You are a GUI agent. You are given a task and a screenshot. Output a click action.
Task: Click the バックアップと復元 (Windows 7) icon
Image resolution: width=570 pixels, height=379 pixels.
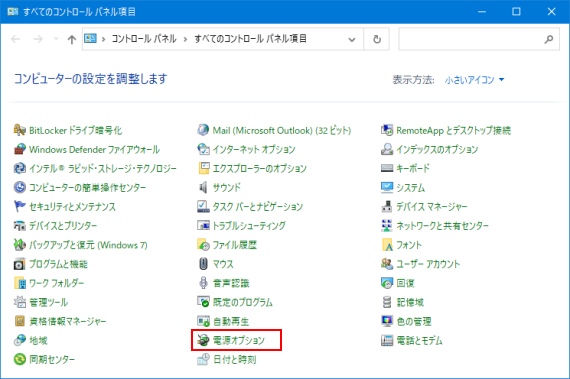tap(20, 245)
